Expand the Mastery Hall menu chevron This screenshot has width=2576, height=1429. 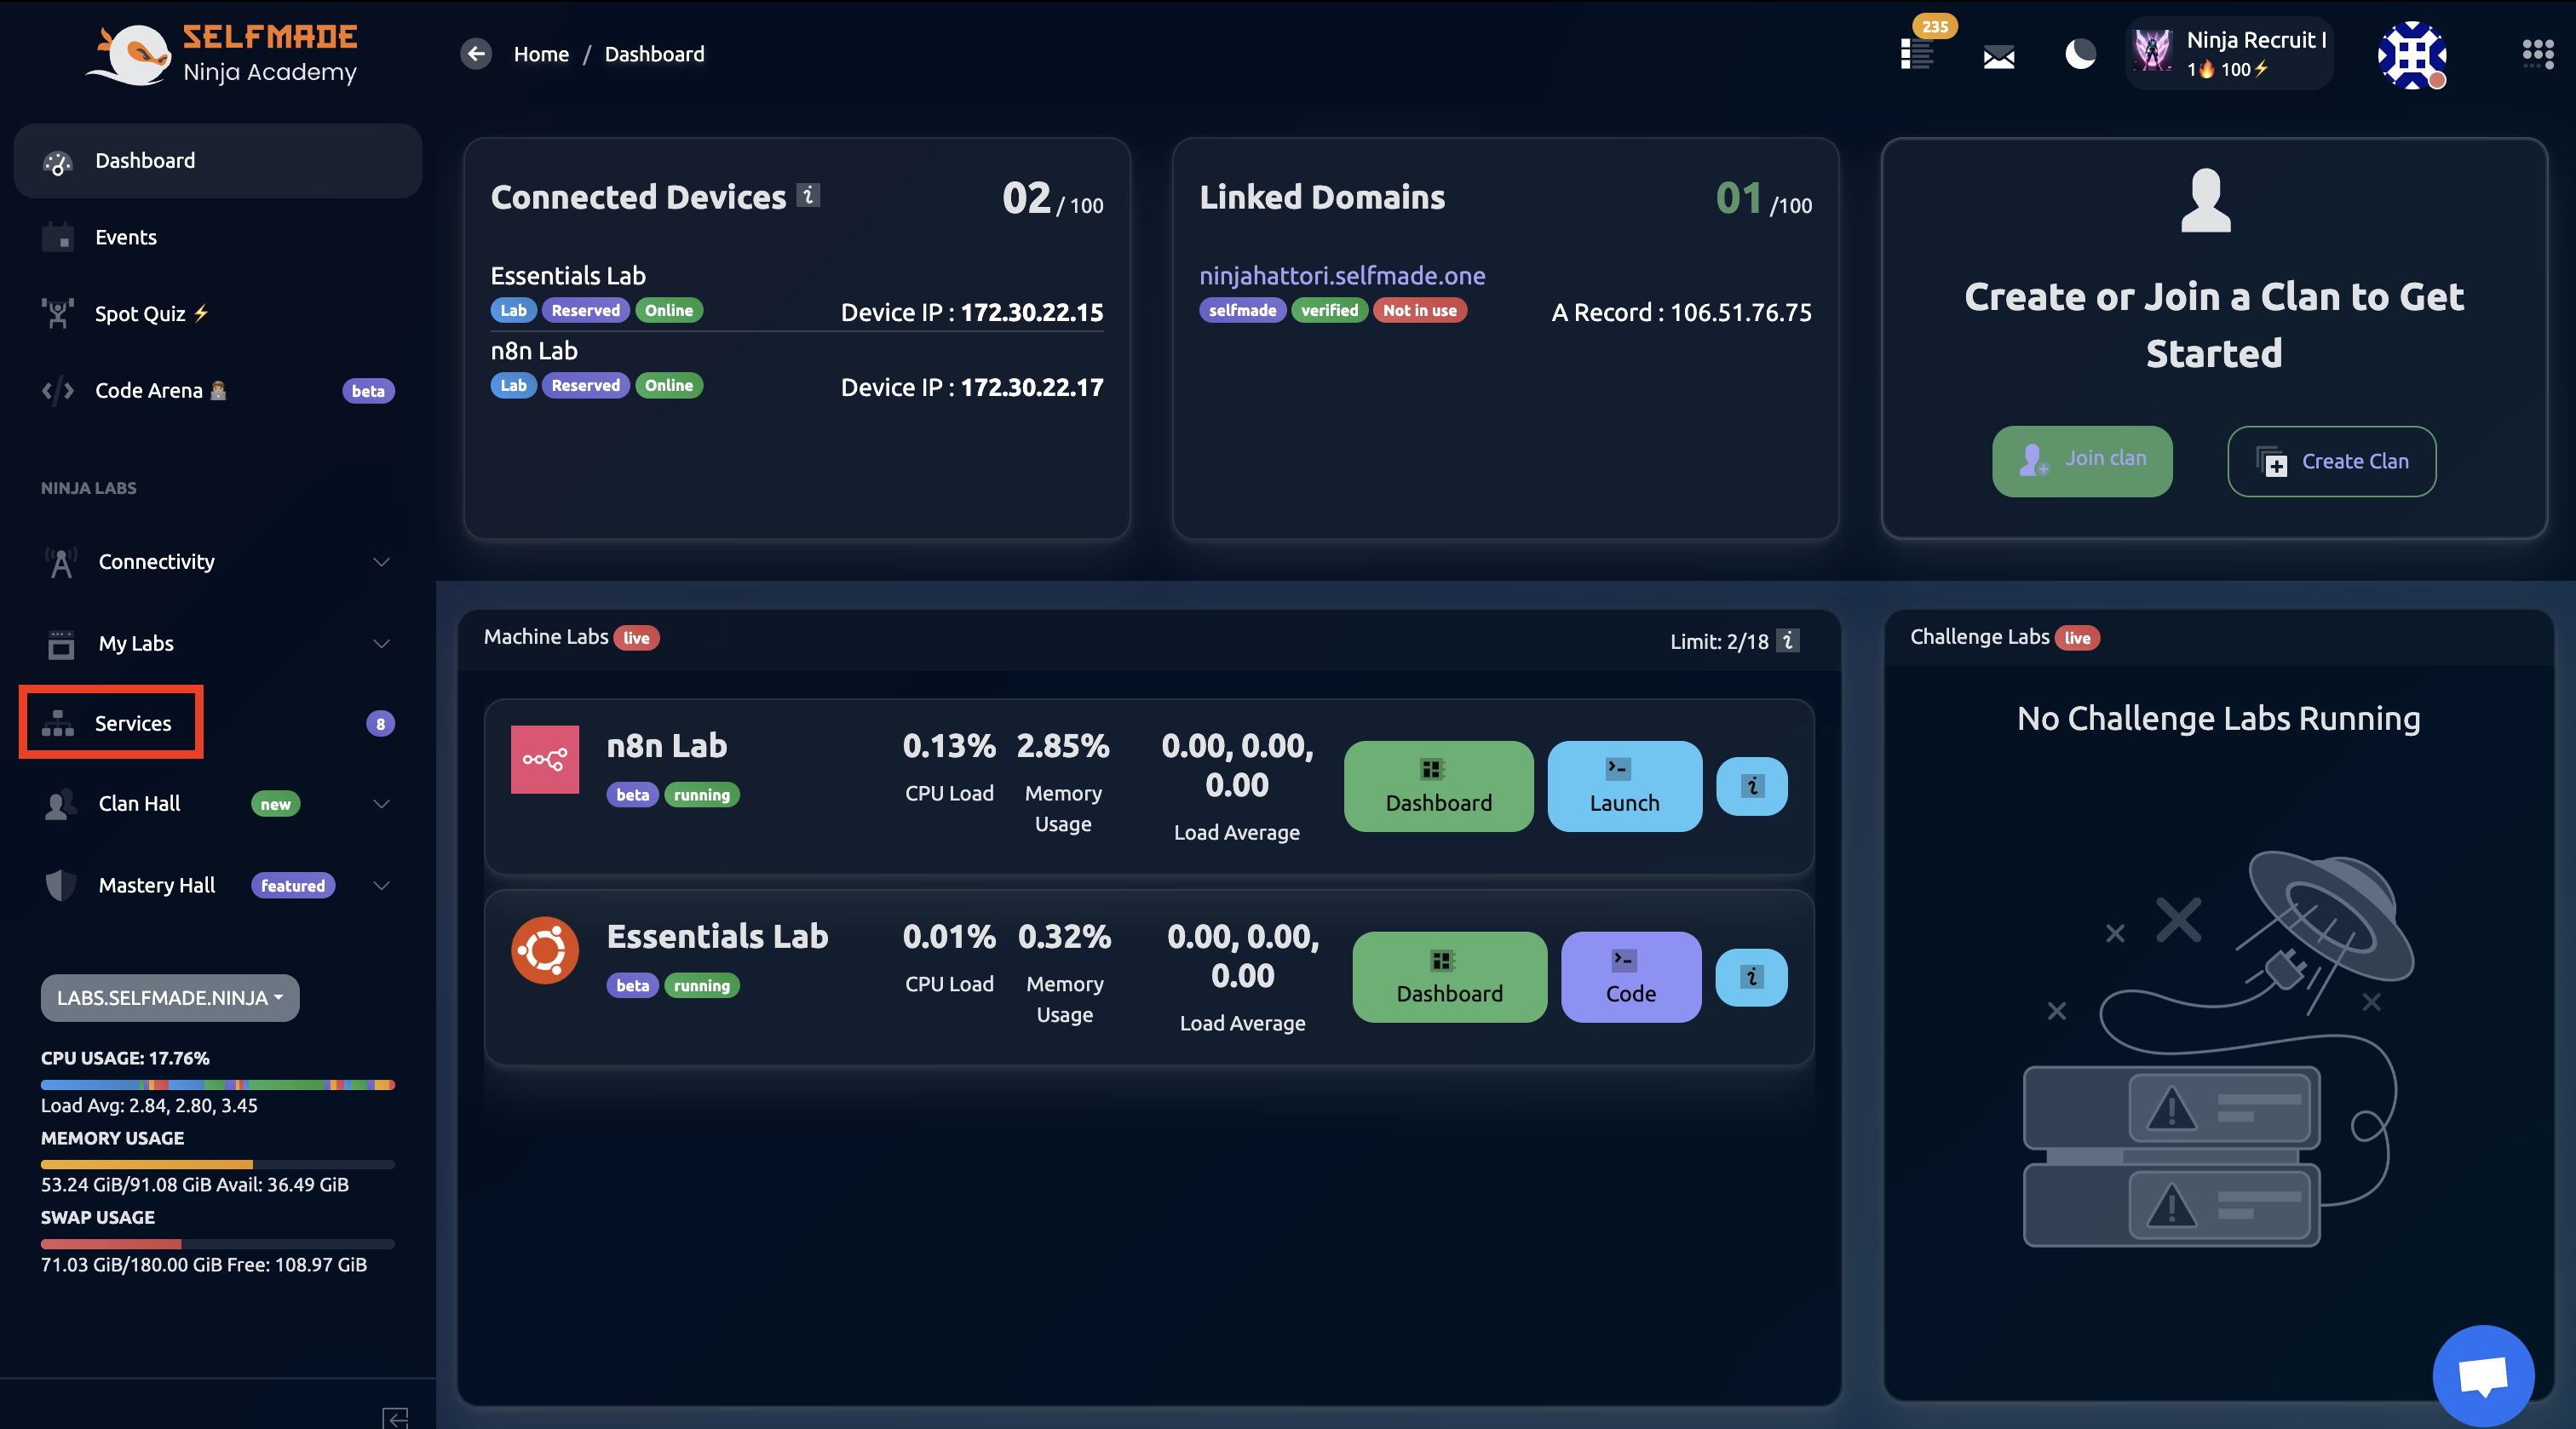[381, 886]
